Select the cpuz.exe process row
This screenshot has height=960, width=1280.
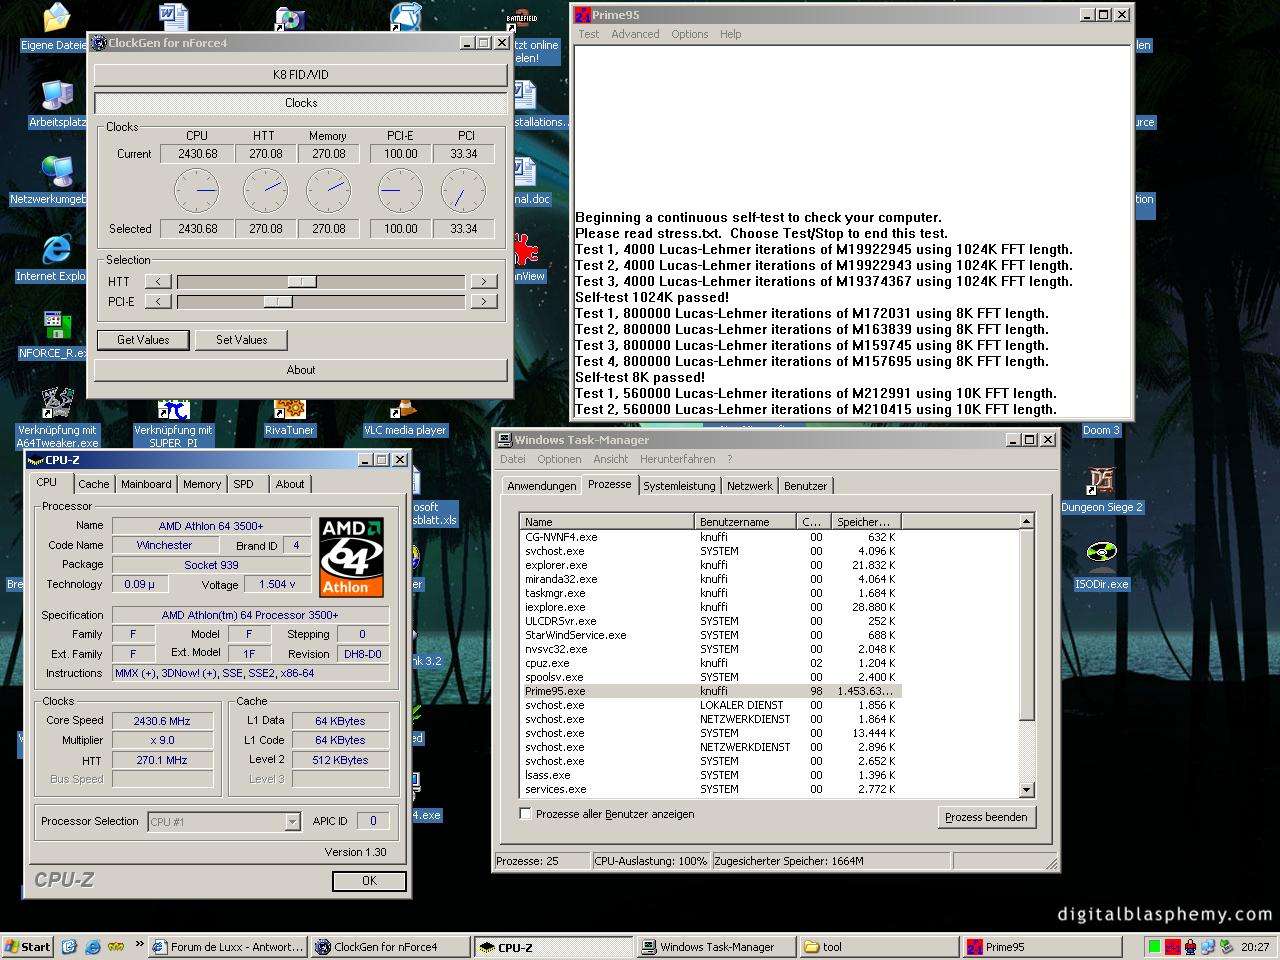tap(710, 663)
